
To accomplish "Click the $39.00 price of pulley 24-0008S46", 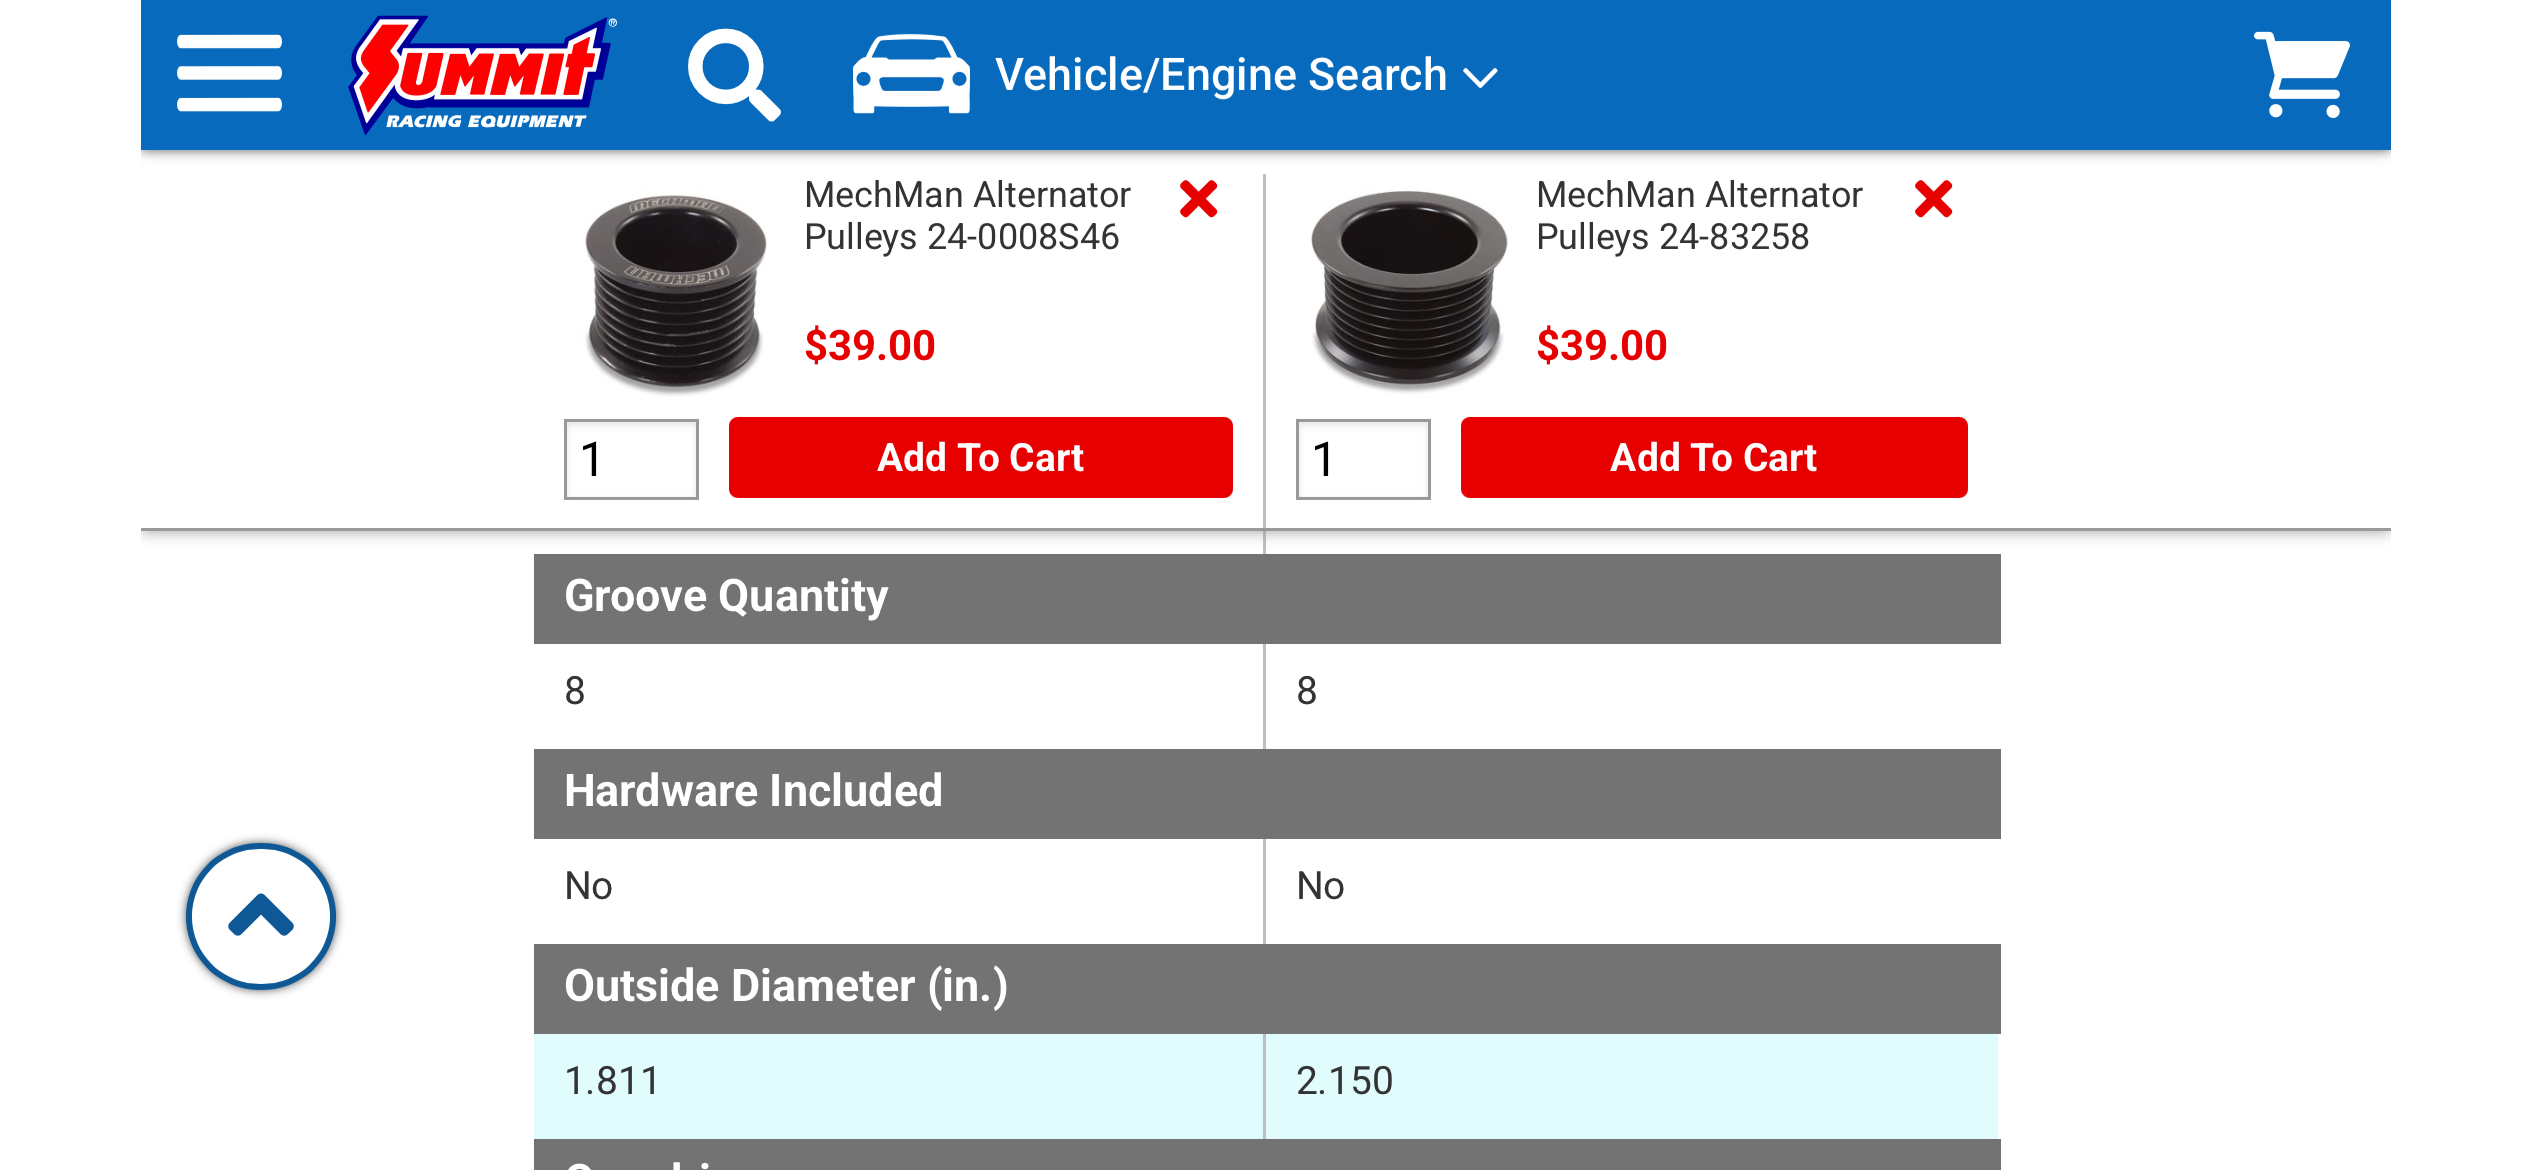I will 870,346.
